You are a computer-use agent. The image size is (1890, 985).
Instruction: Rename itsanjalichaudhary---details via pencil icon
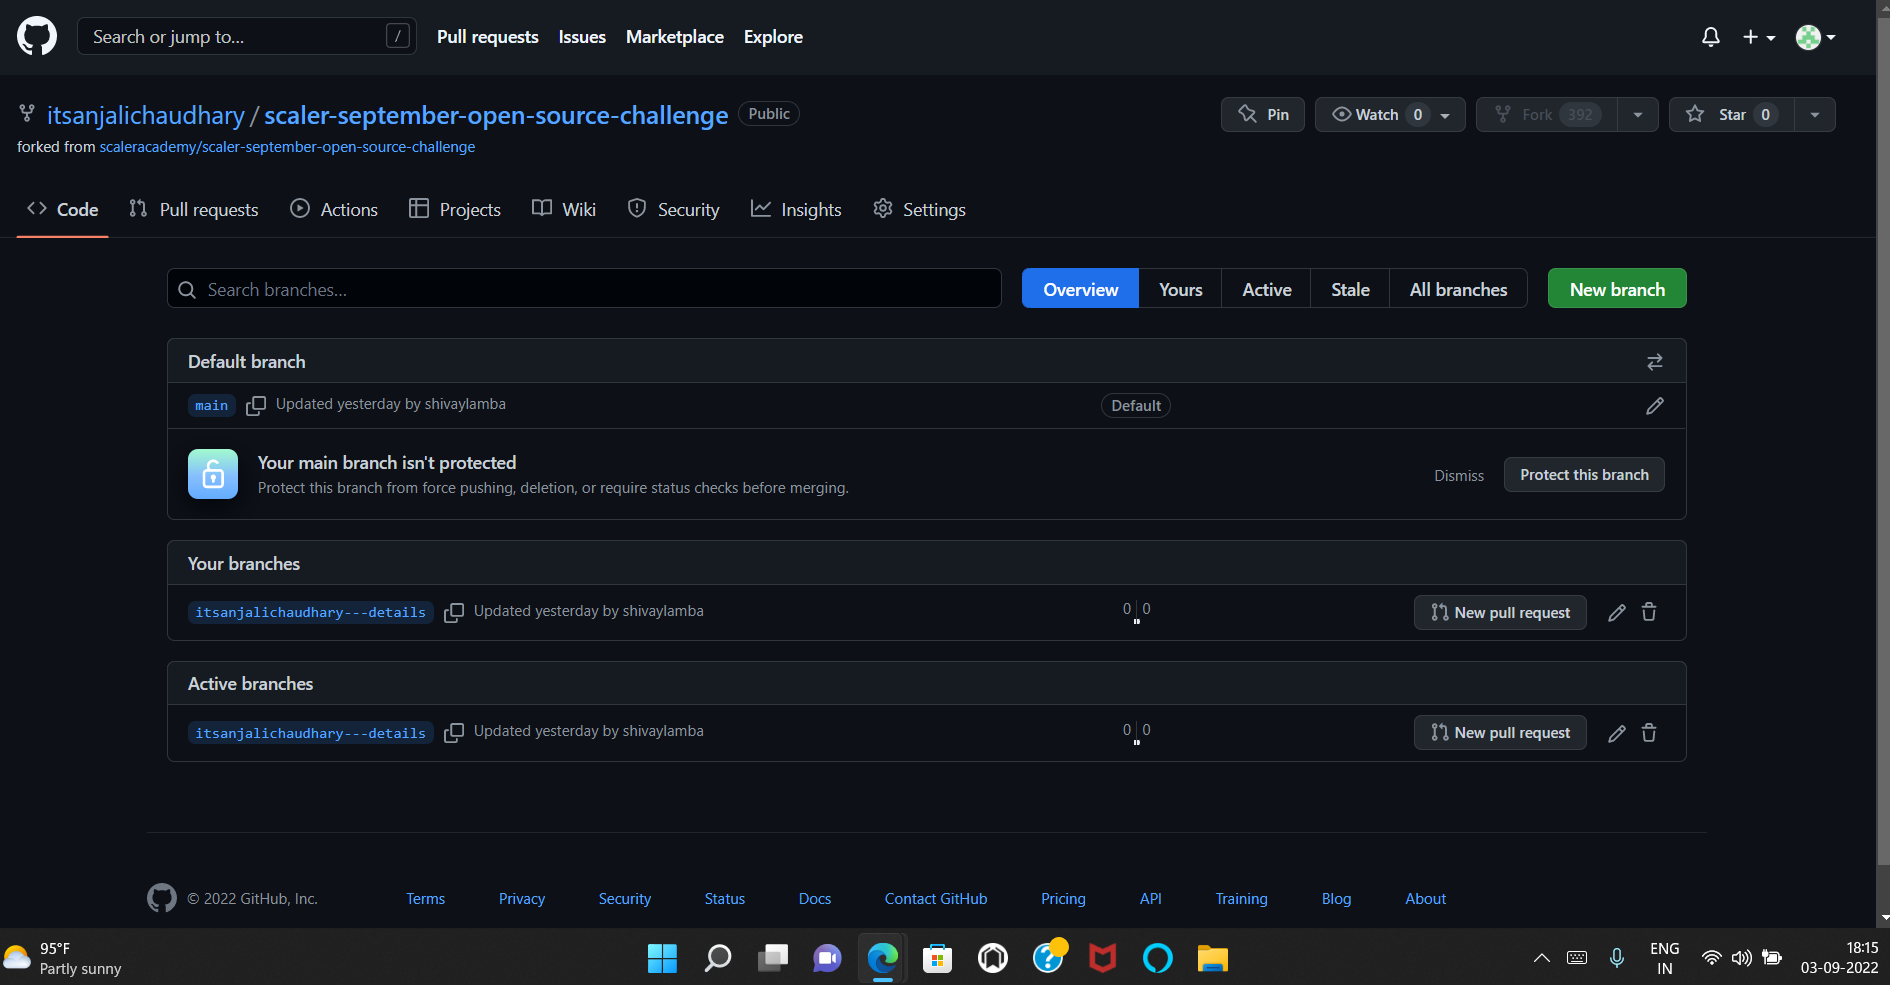click(x=1617, y=612)
